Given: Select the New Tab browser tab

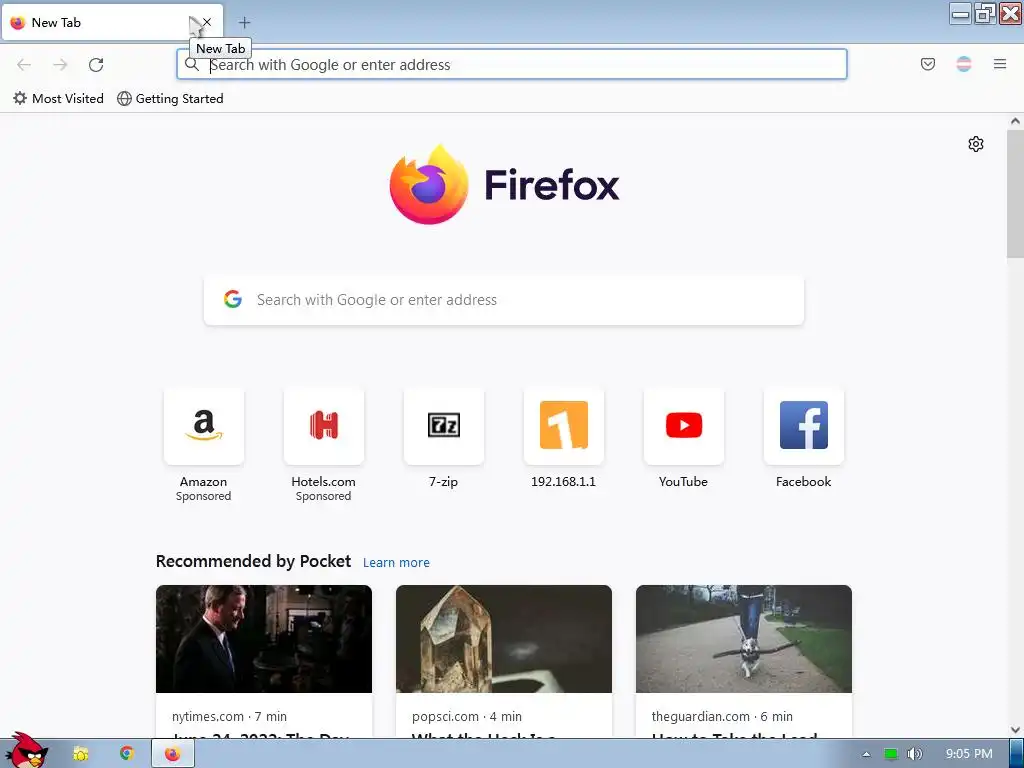Looking at the screenshot, I should tap(112, 23).
